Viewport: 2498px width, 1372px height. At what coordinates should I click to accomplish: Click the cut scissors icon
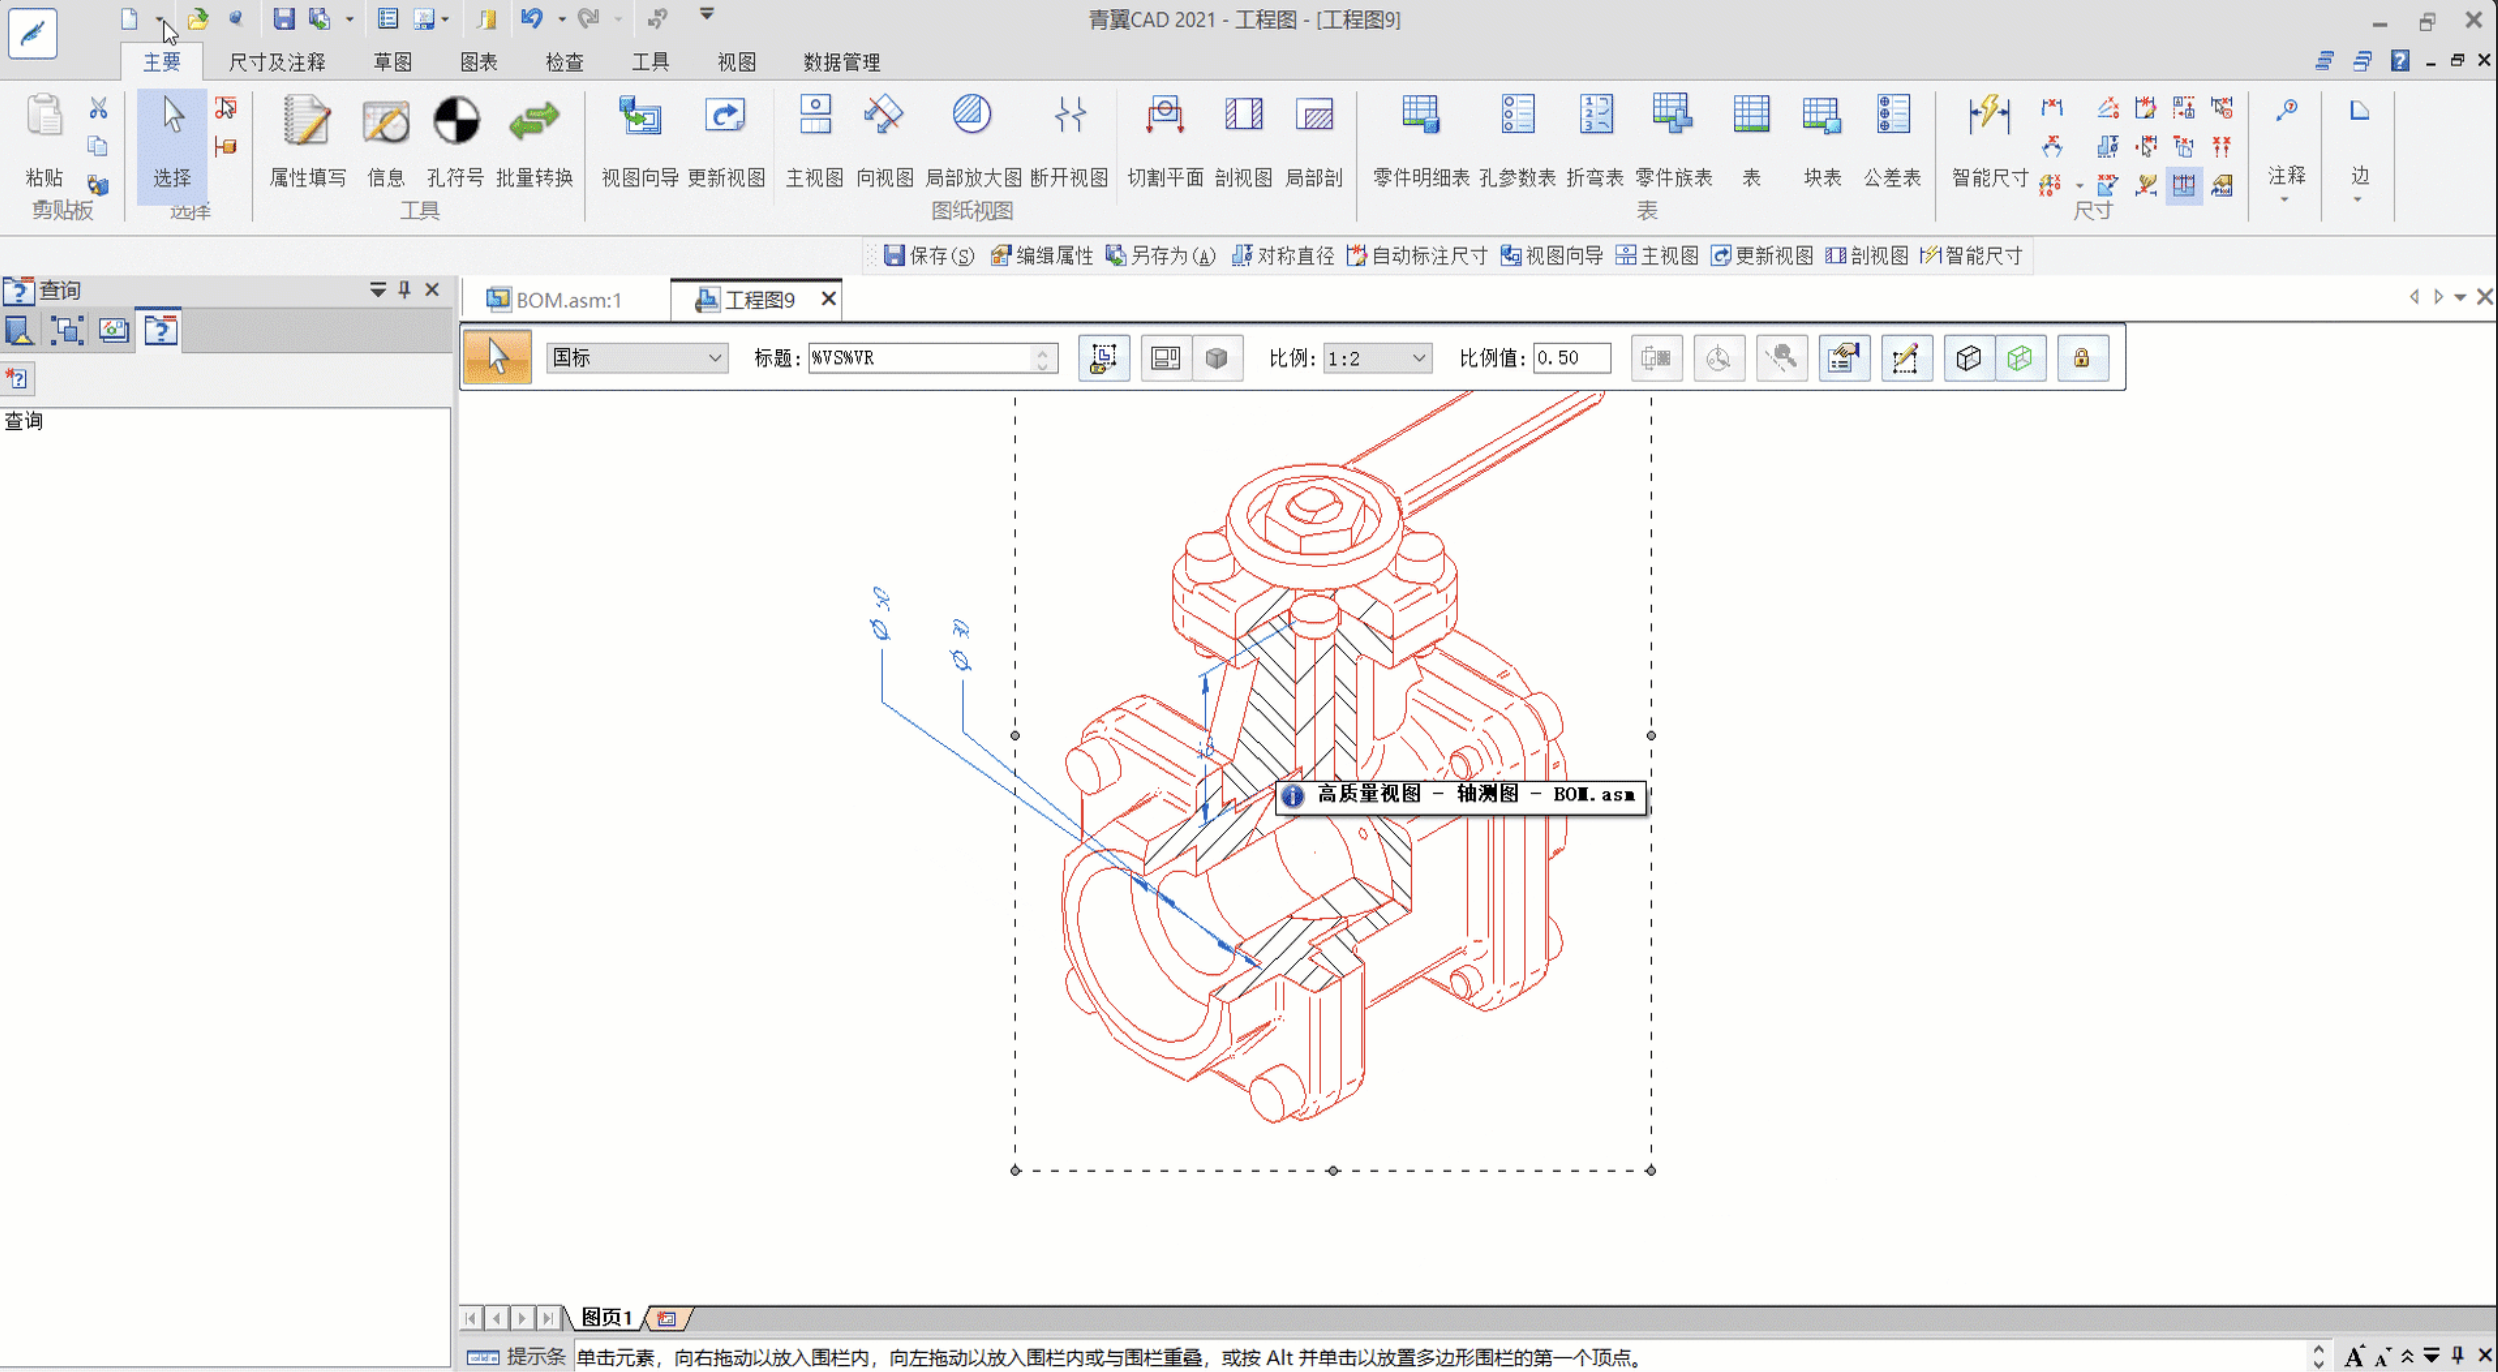point(98,108)
